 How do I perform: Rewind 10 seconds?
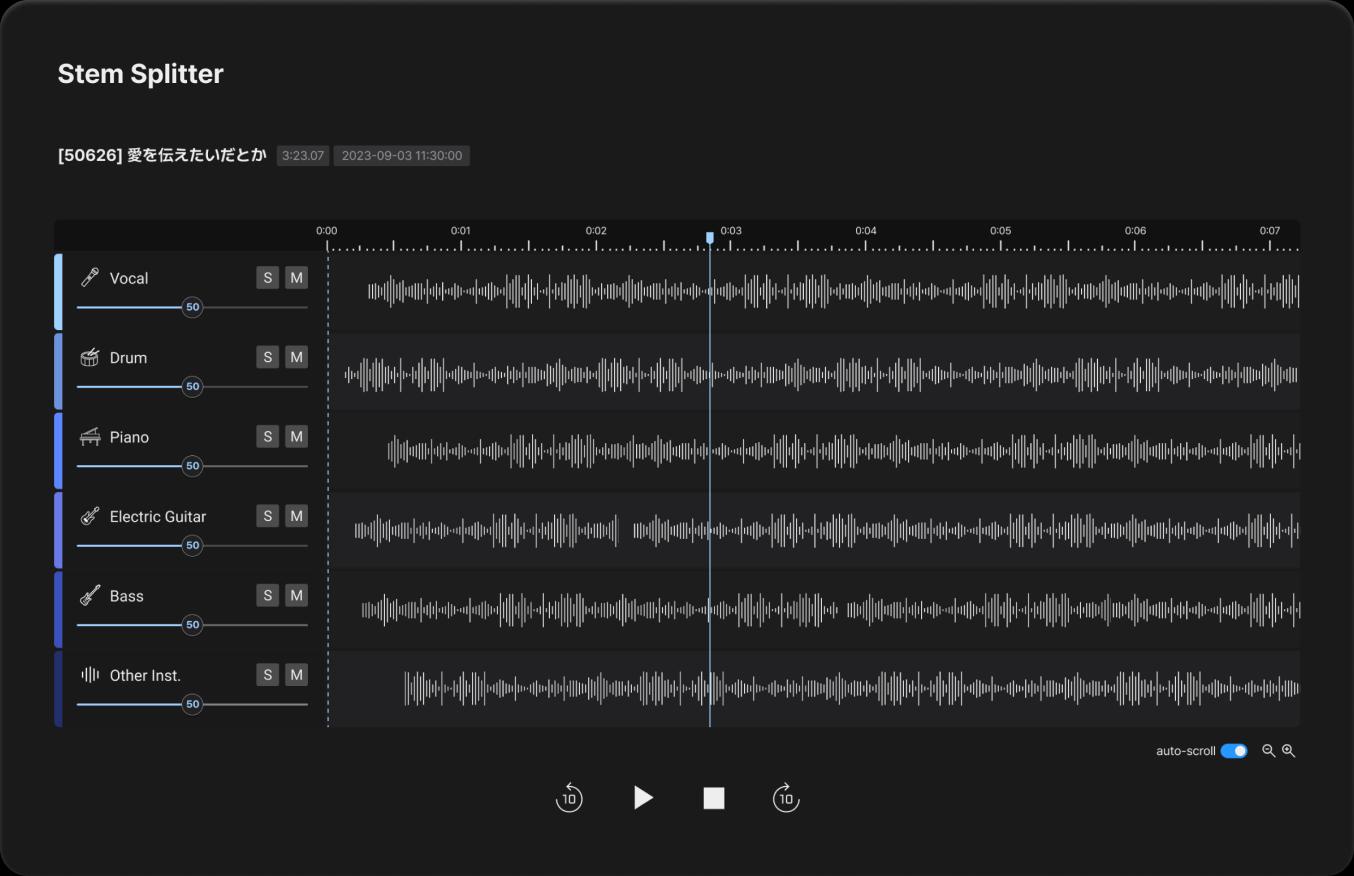569,798
